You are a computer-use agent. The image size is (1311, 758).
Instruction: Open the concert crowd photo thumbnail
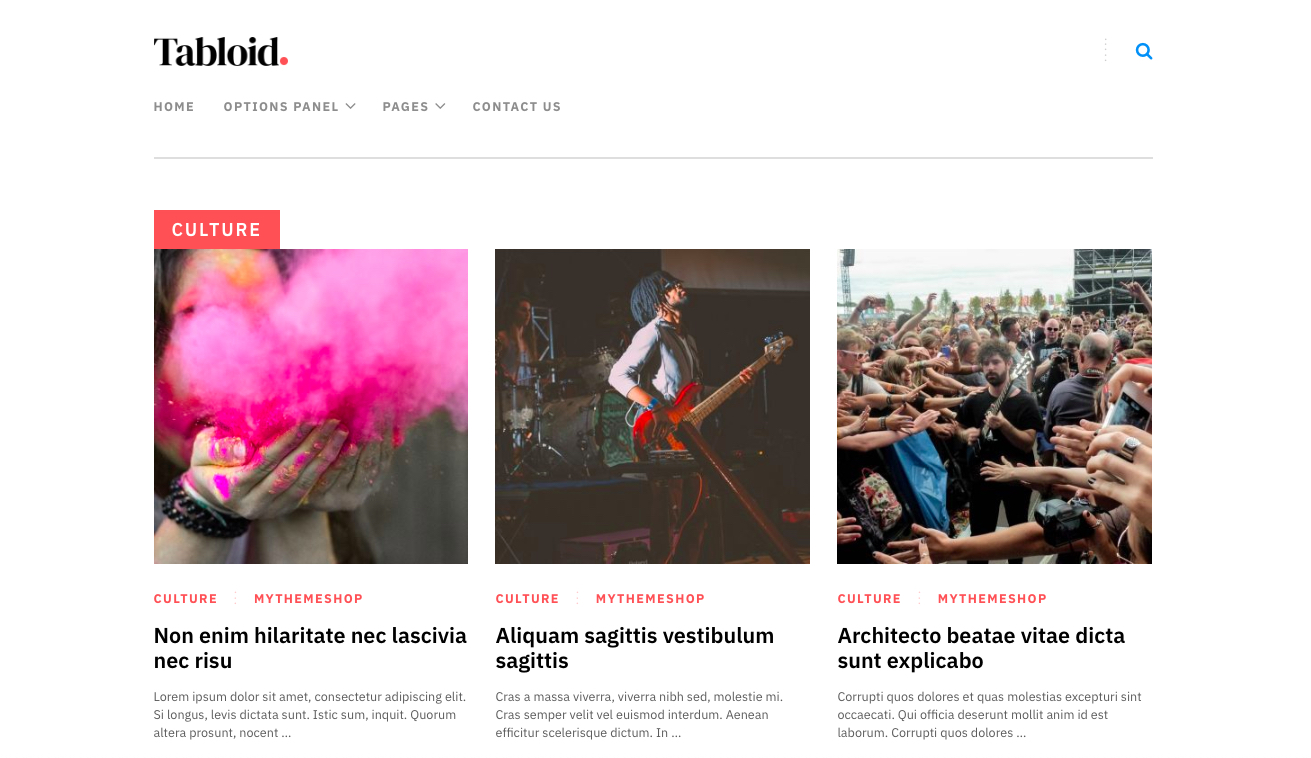coord(994,406)
